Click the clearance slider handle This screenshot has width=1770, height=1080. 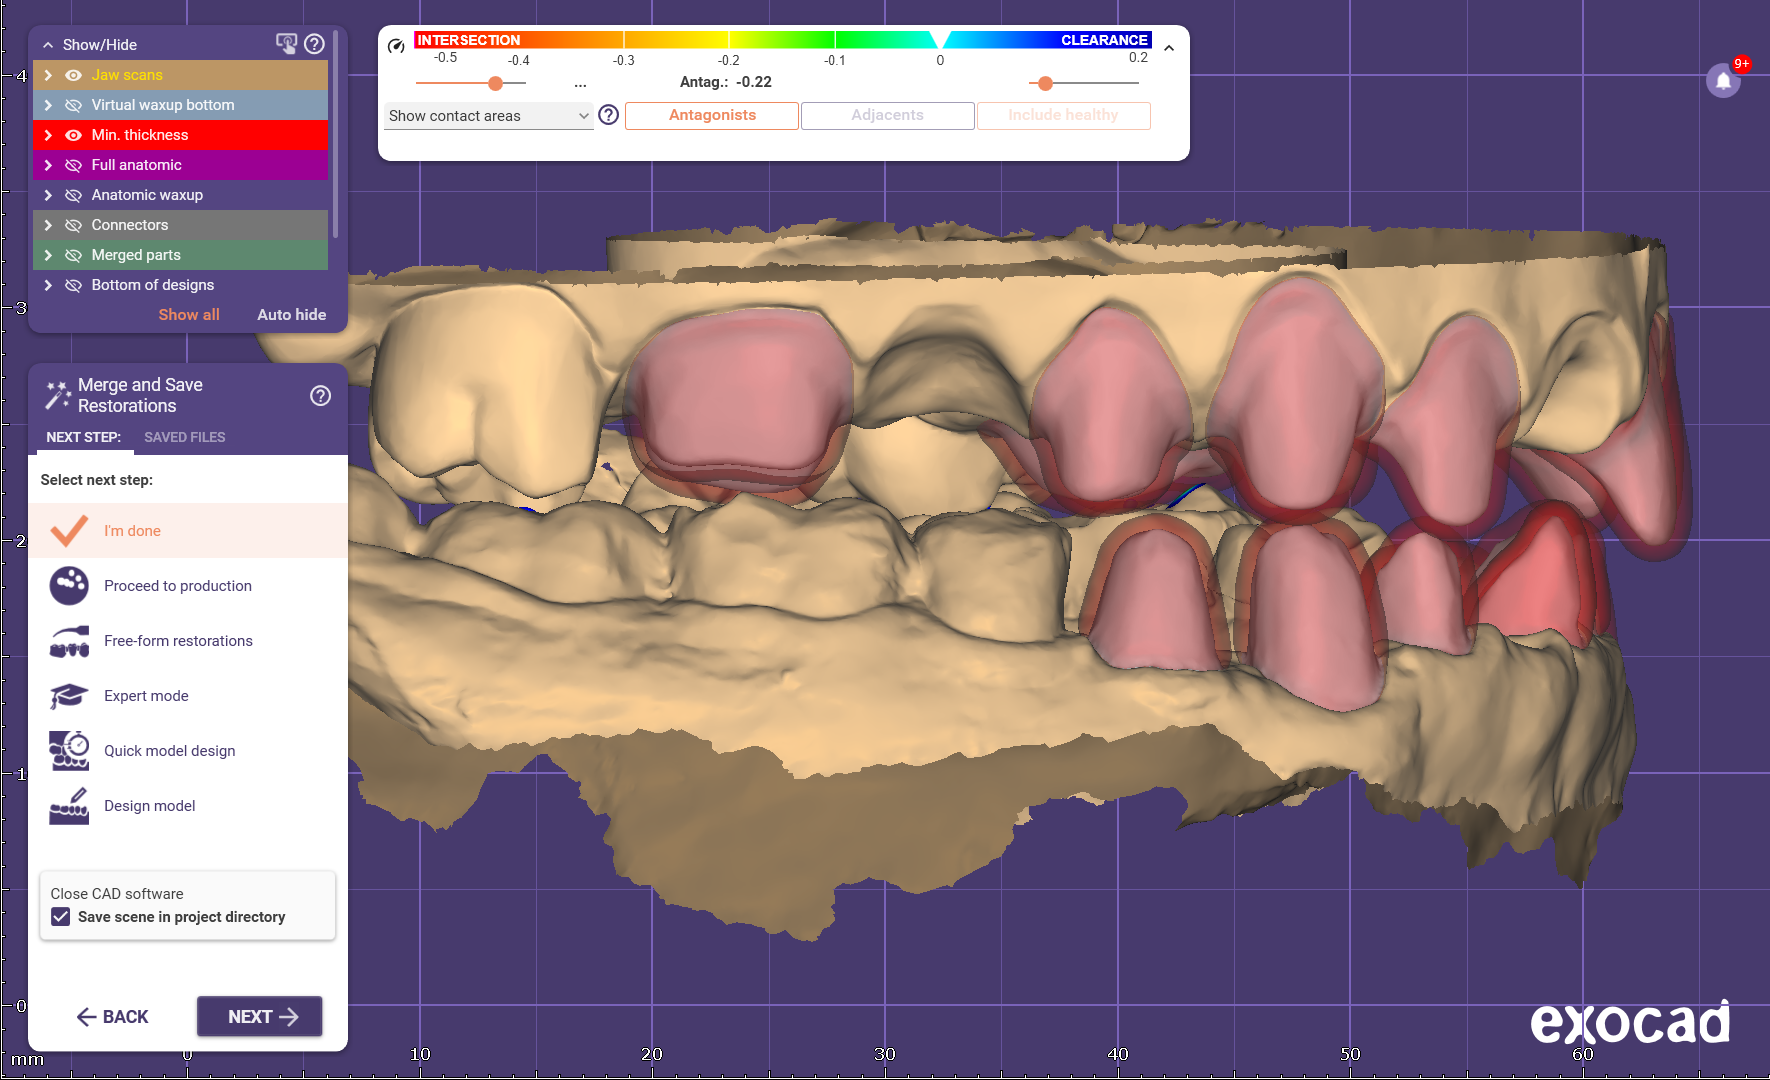click(x=1045, y=83)
